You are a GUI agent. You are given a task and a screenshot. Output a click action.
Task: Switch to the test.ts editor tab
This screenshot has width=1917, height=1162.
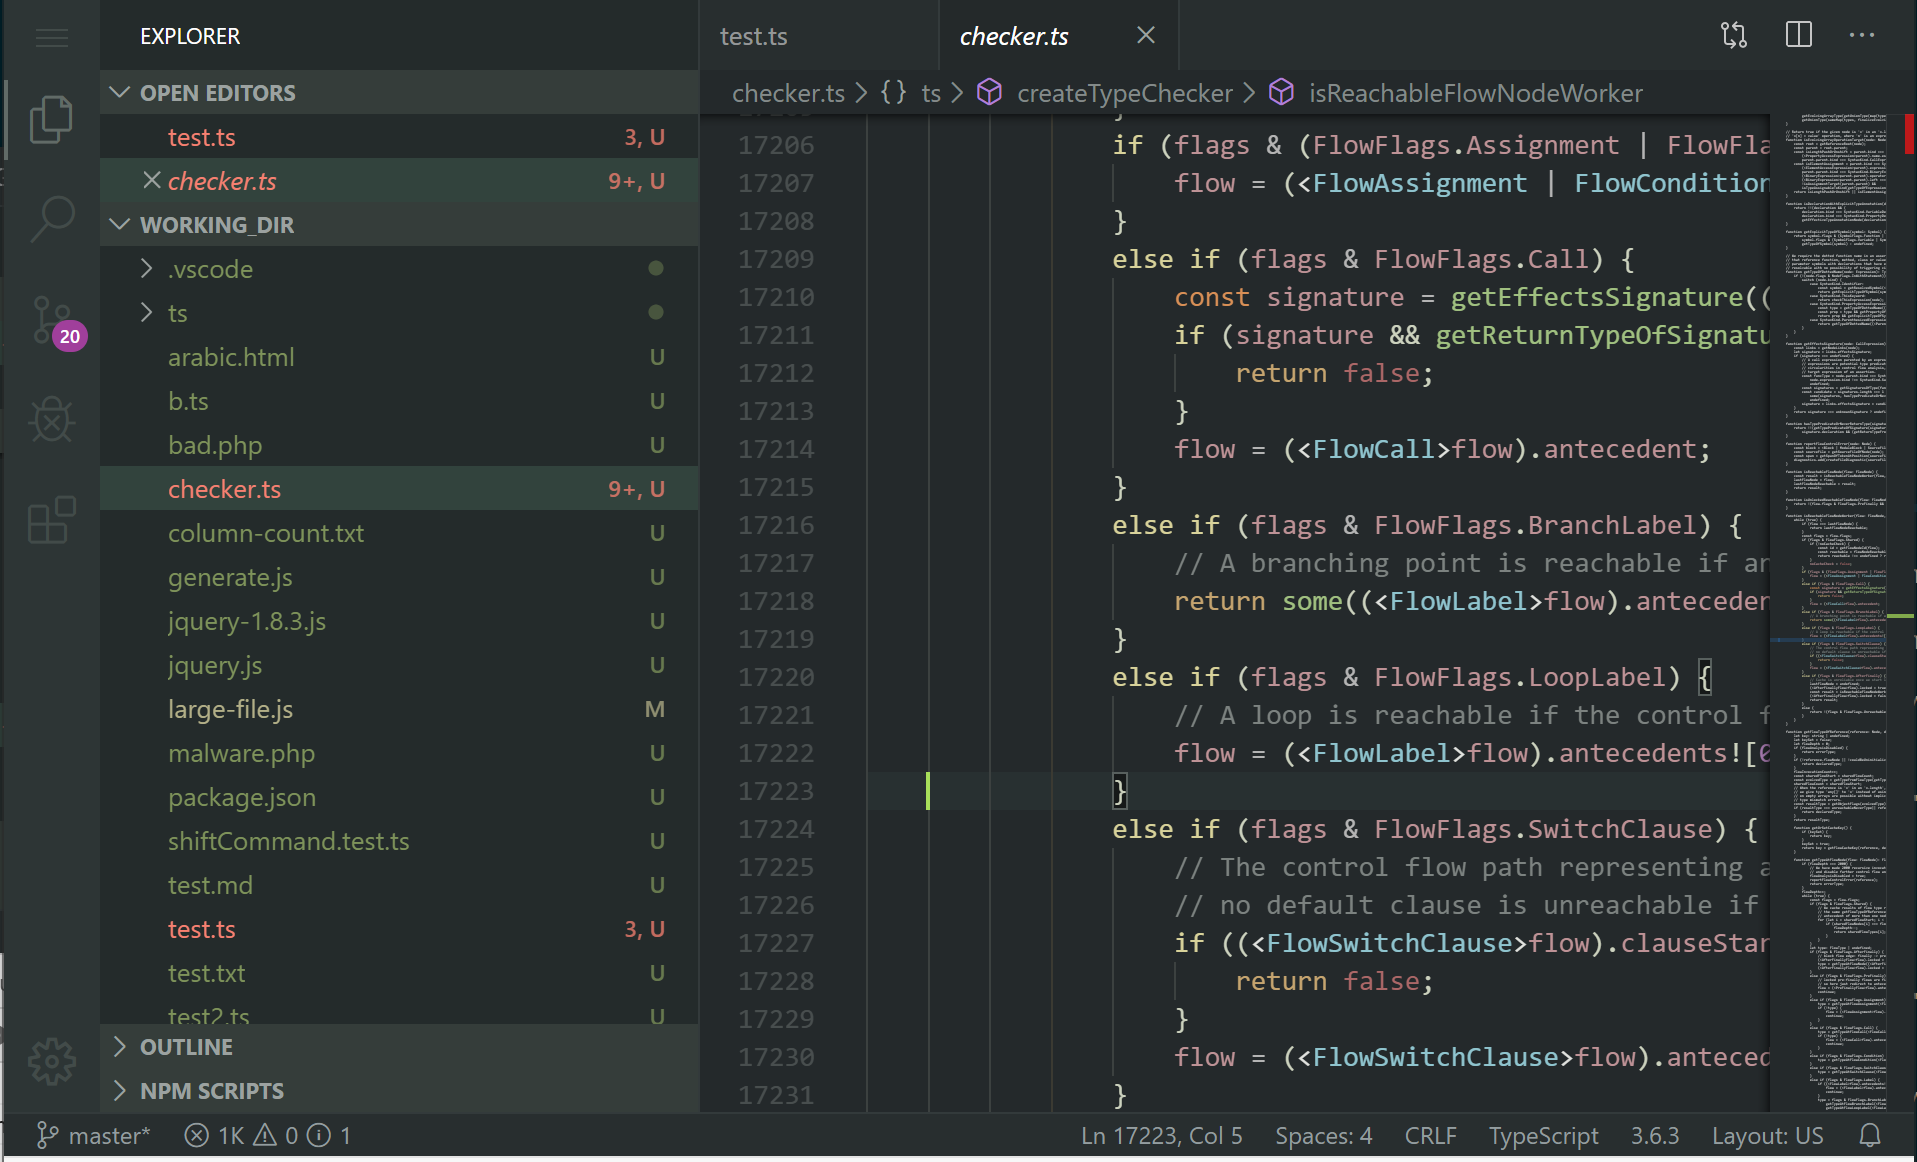[x=818, y=36]
